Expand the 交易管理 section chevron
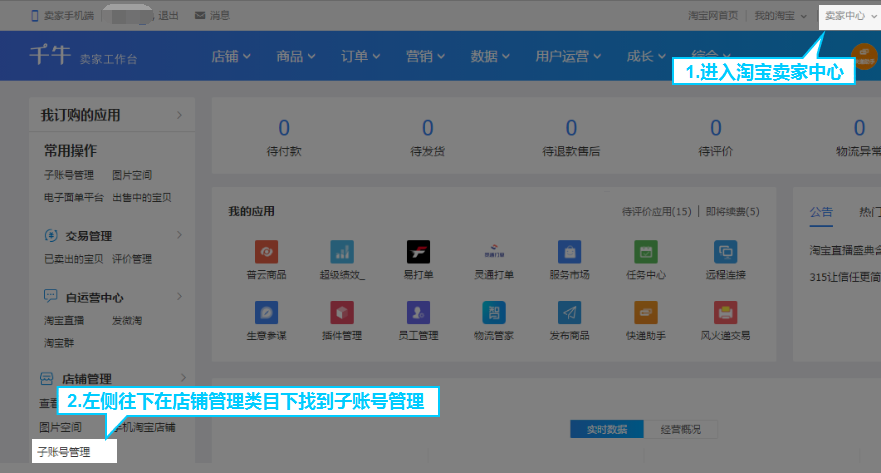 tap(179, 235)
